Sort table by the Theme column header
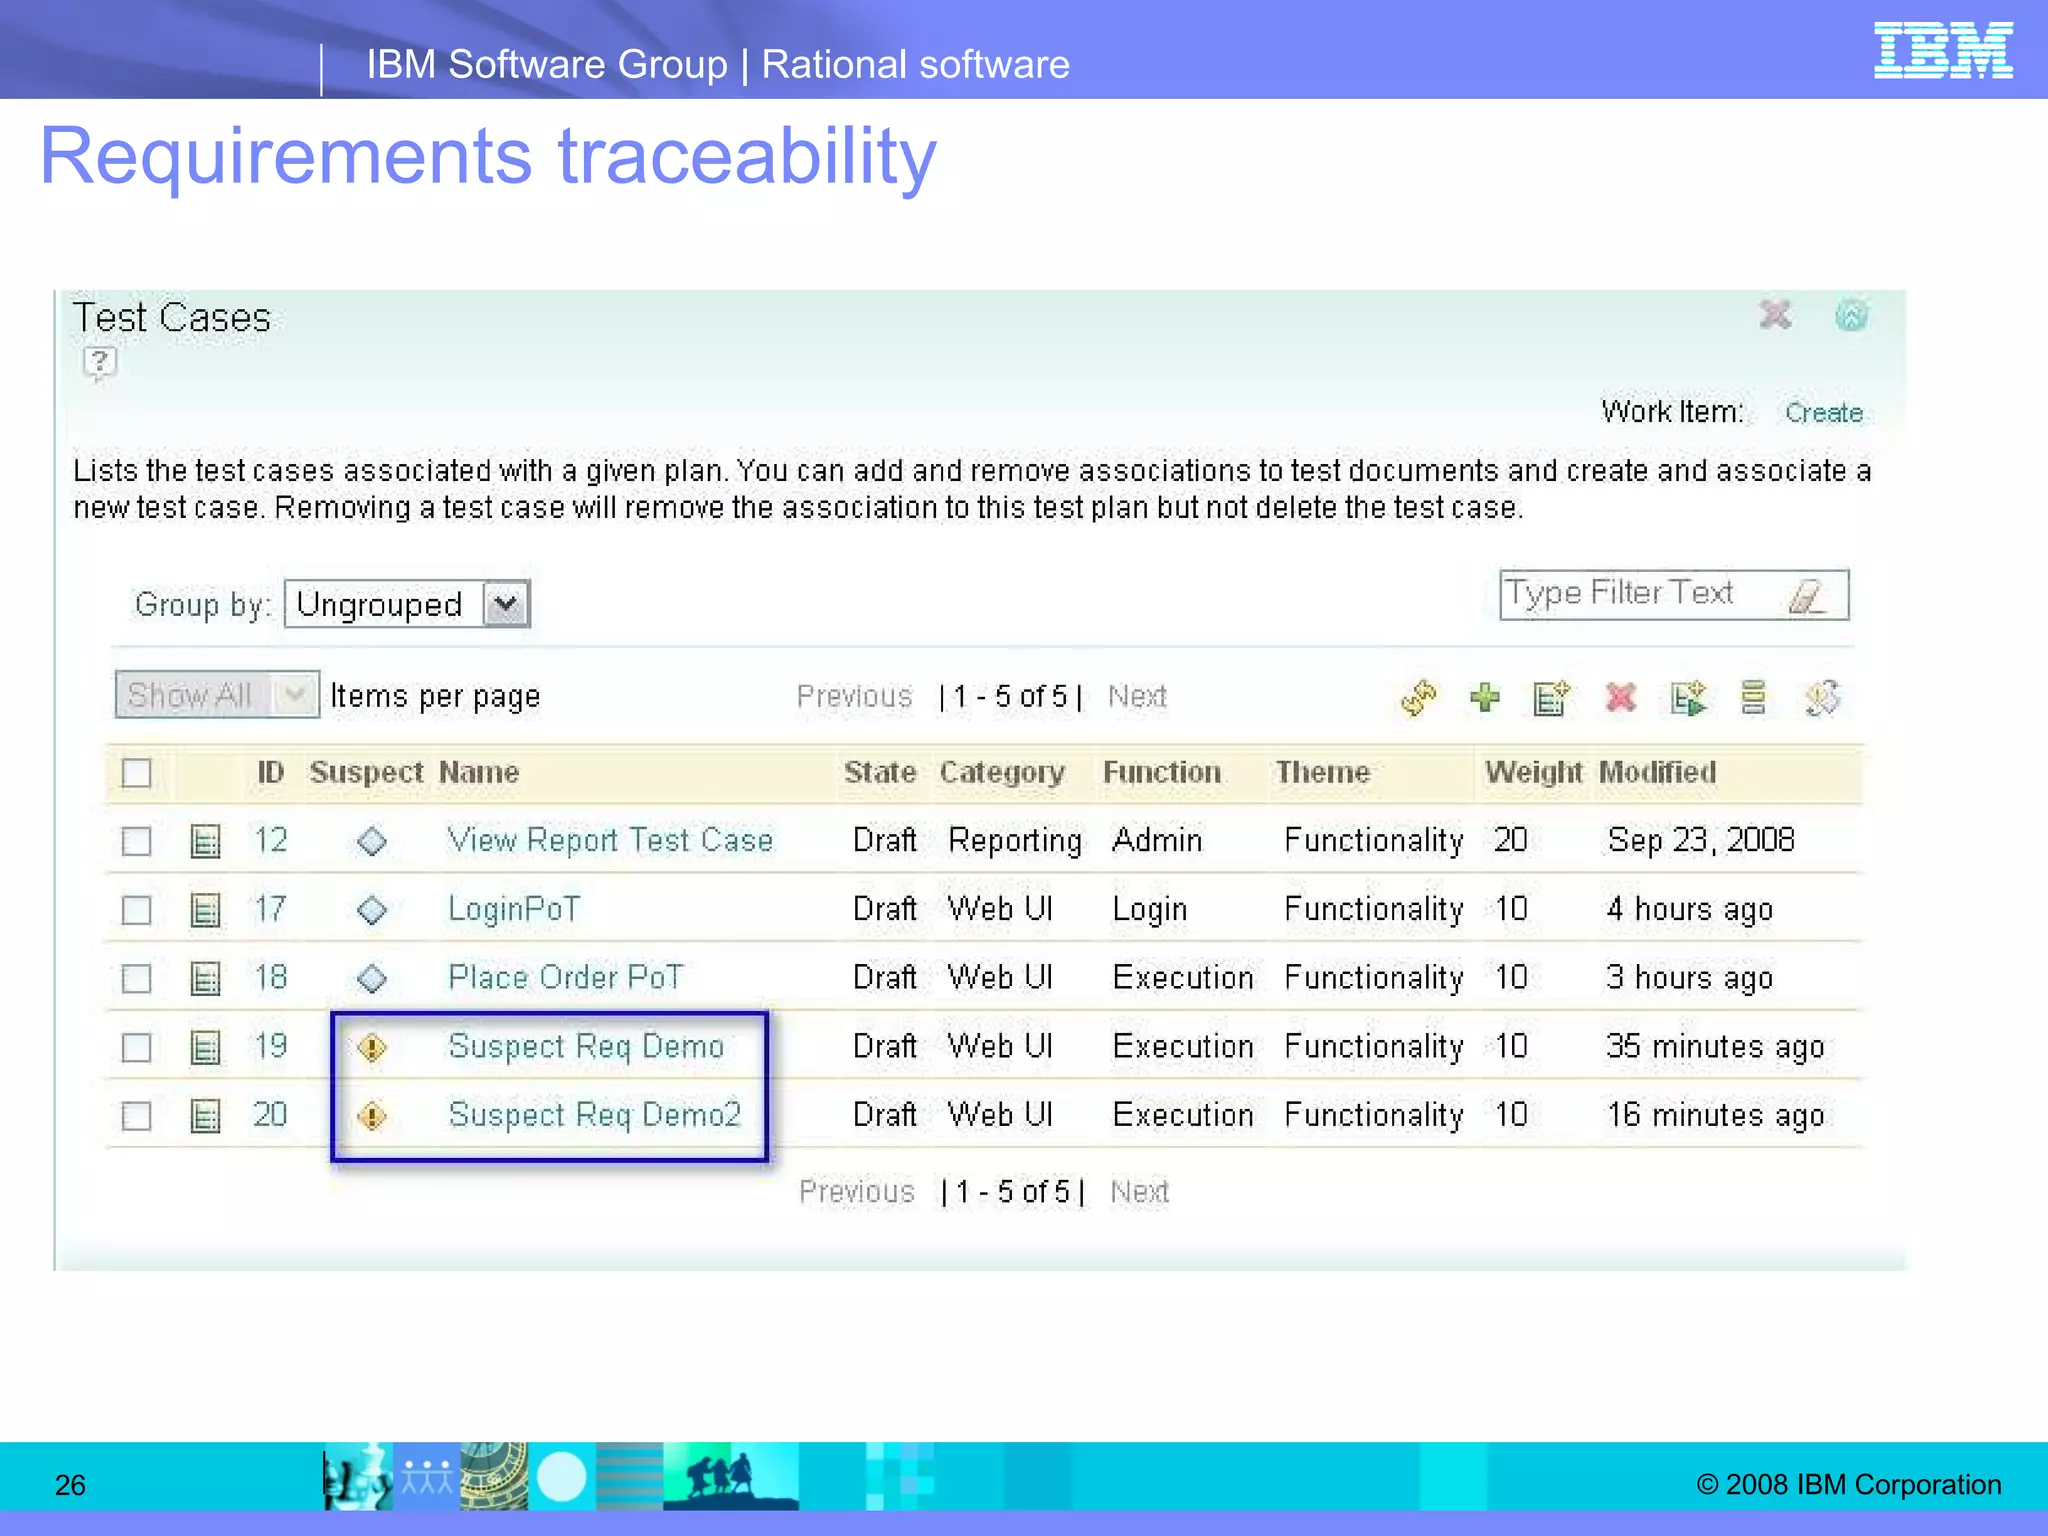Screen dimensions: 2048x1536 point(1322,772)
